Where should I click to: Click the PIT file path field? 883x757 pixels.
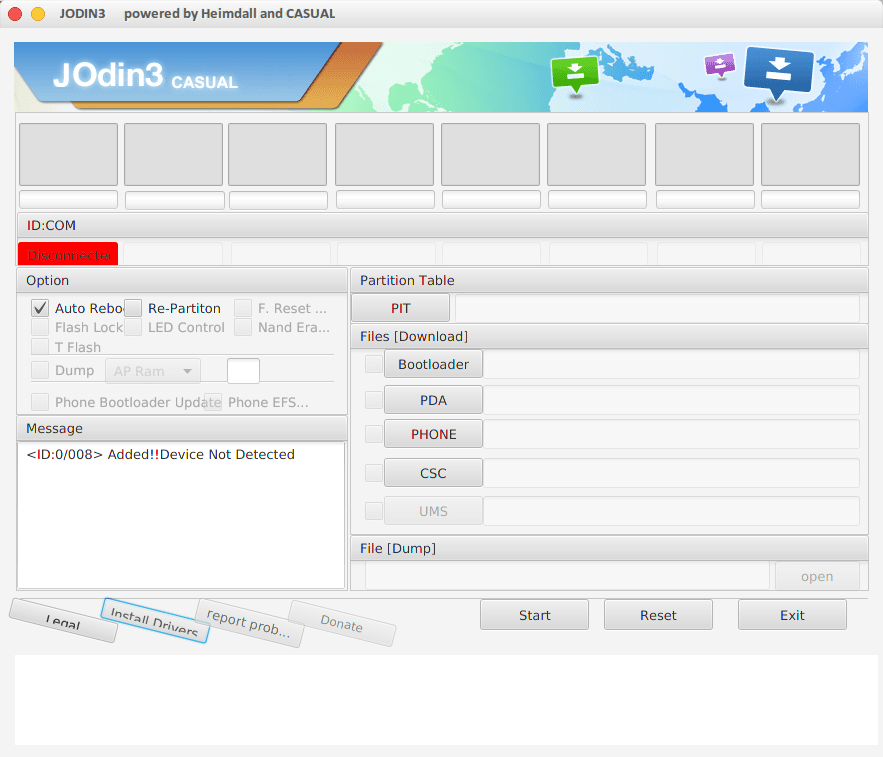point(657,308)
